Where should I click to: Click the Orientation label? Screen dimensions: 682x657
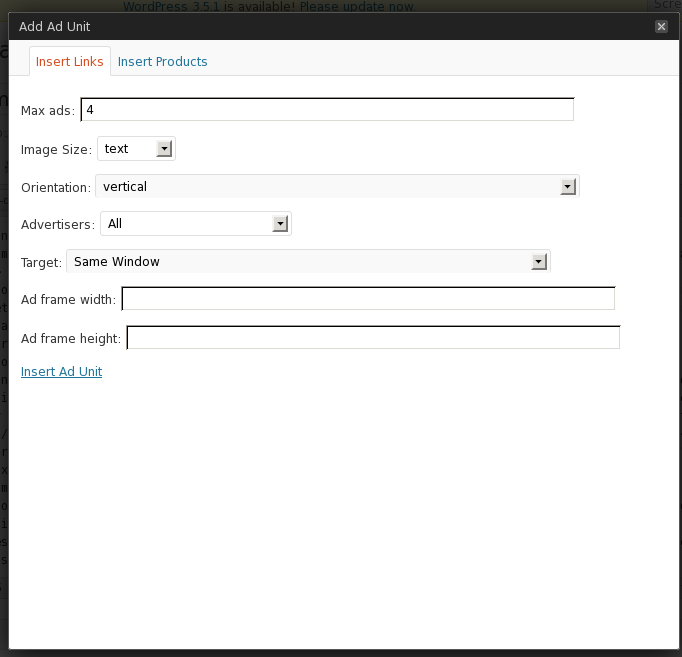coord(56,187)
